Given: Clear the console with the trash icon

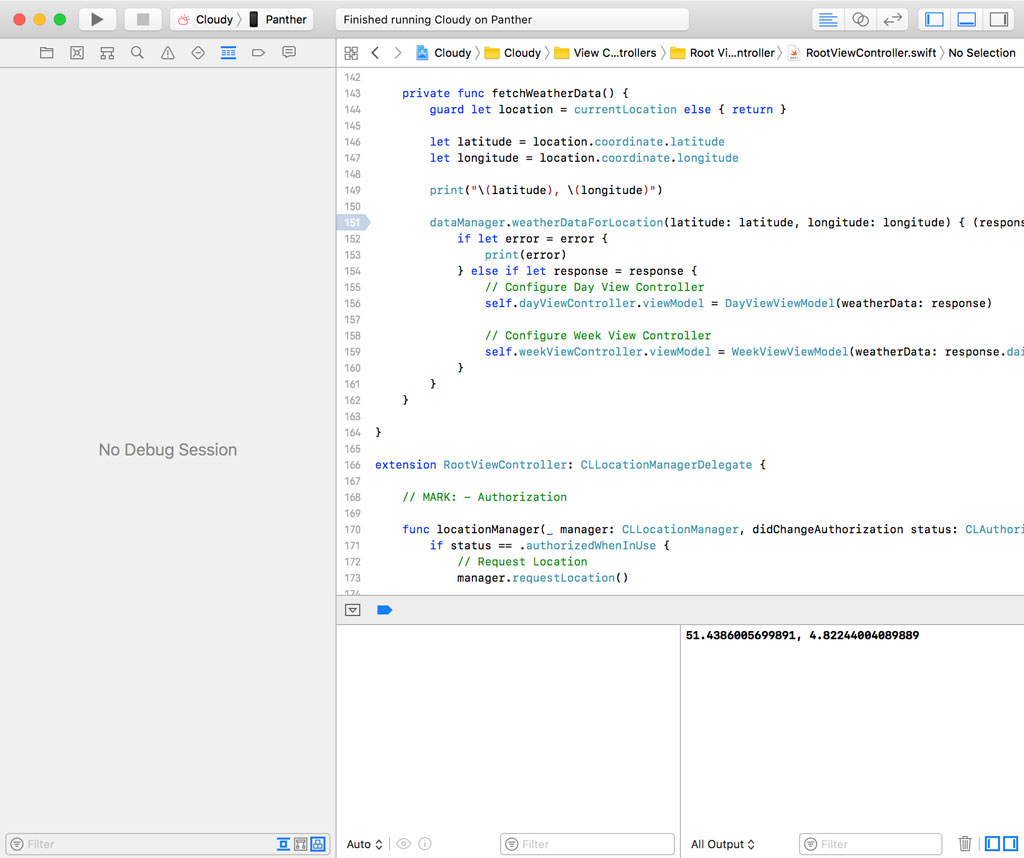Looking at the screenshot, I should (963, 844).
